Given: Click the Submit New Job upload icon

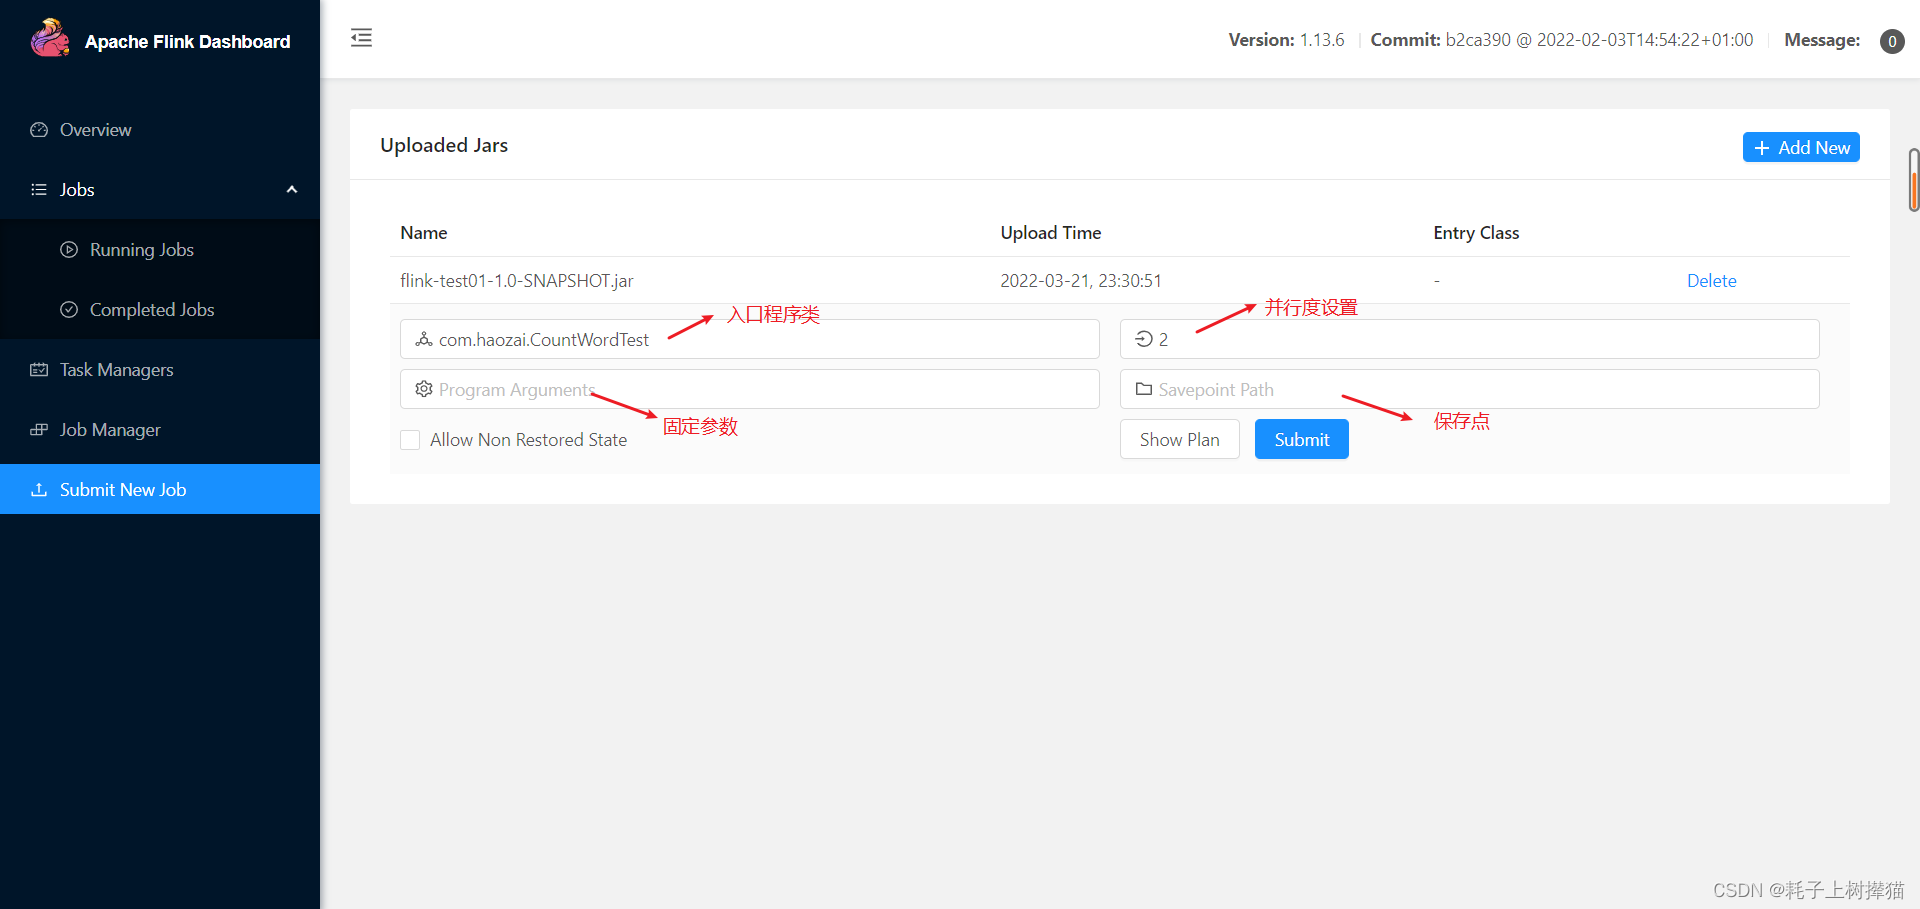Looking at the screenshot, I should (x=39, y=490).
